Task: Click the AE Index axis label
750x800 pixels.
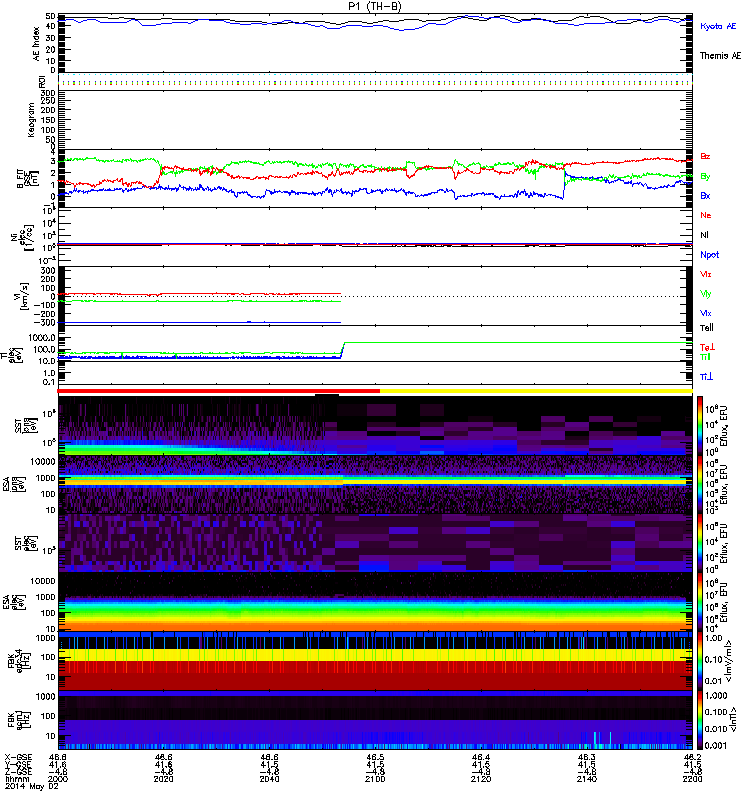Action: pos(36,44)
